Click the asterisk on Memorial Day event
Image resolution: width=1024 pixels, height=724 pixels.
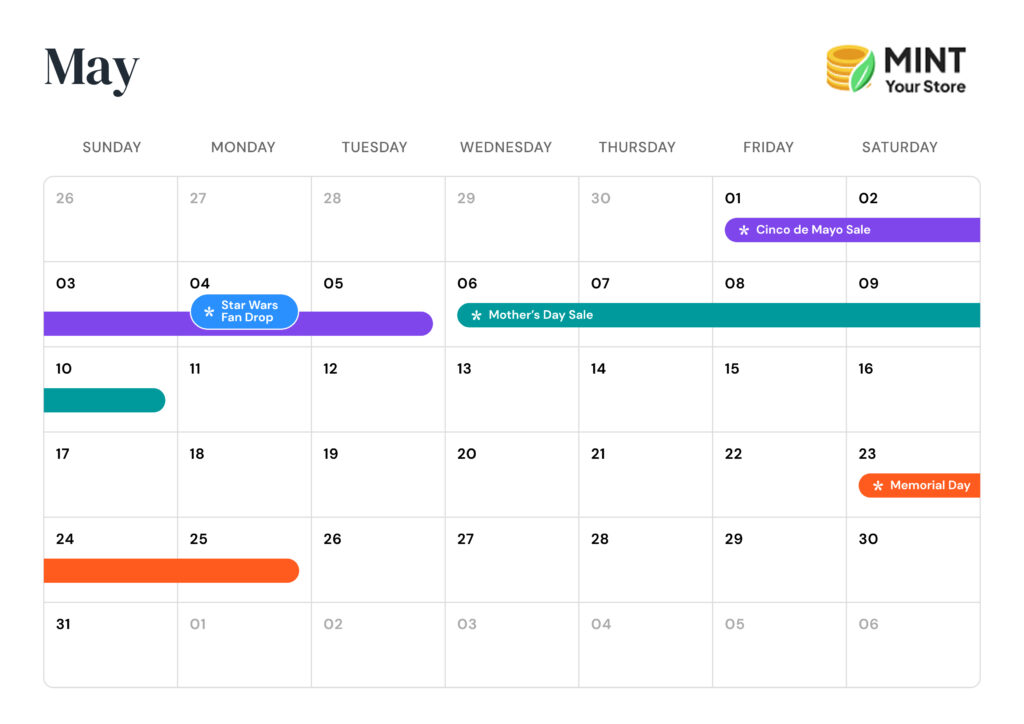click(x=878, y=486)
